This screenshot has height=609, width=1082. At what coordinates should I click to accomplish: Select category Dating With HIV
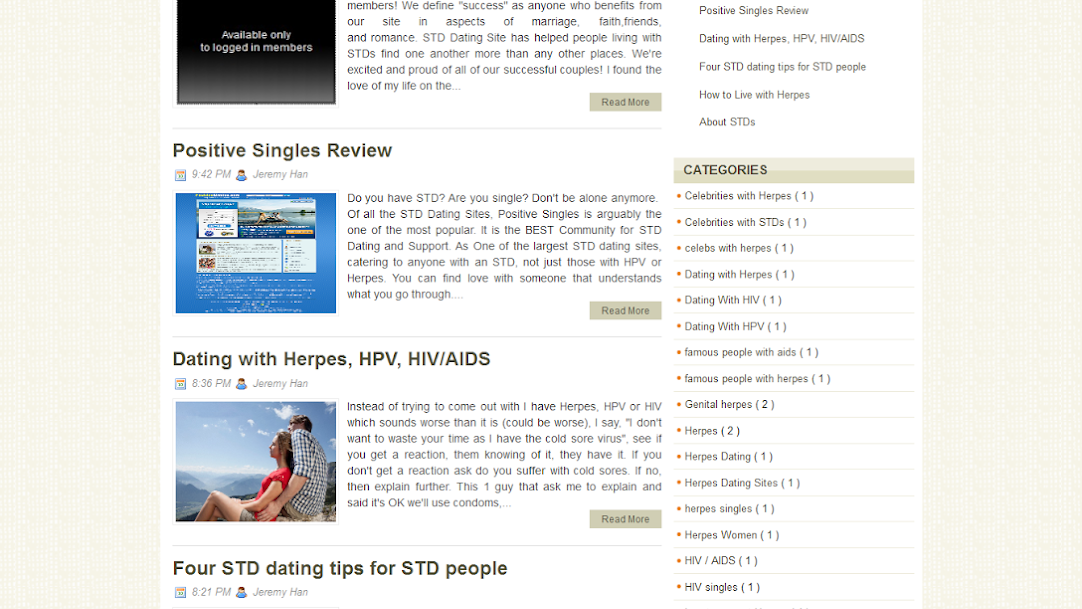pyautogui.click(x=722, y=300)
